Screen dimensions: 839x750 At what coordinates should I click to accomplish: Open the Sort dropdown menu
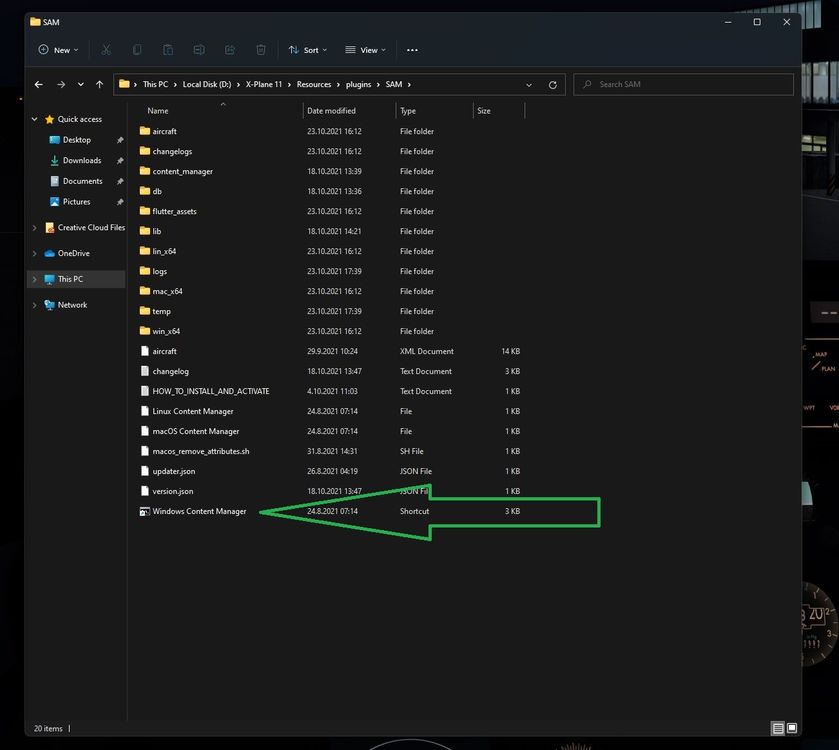click(308, 50)
